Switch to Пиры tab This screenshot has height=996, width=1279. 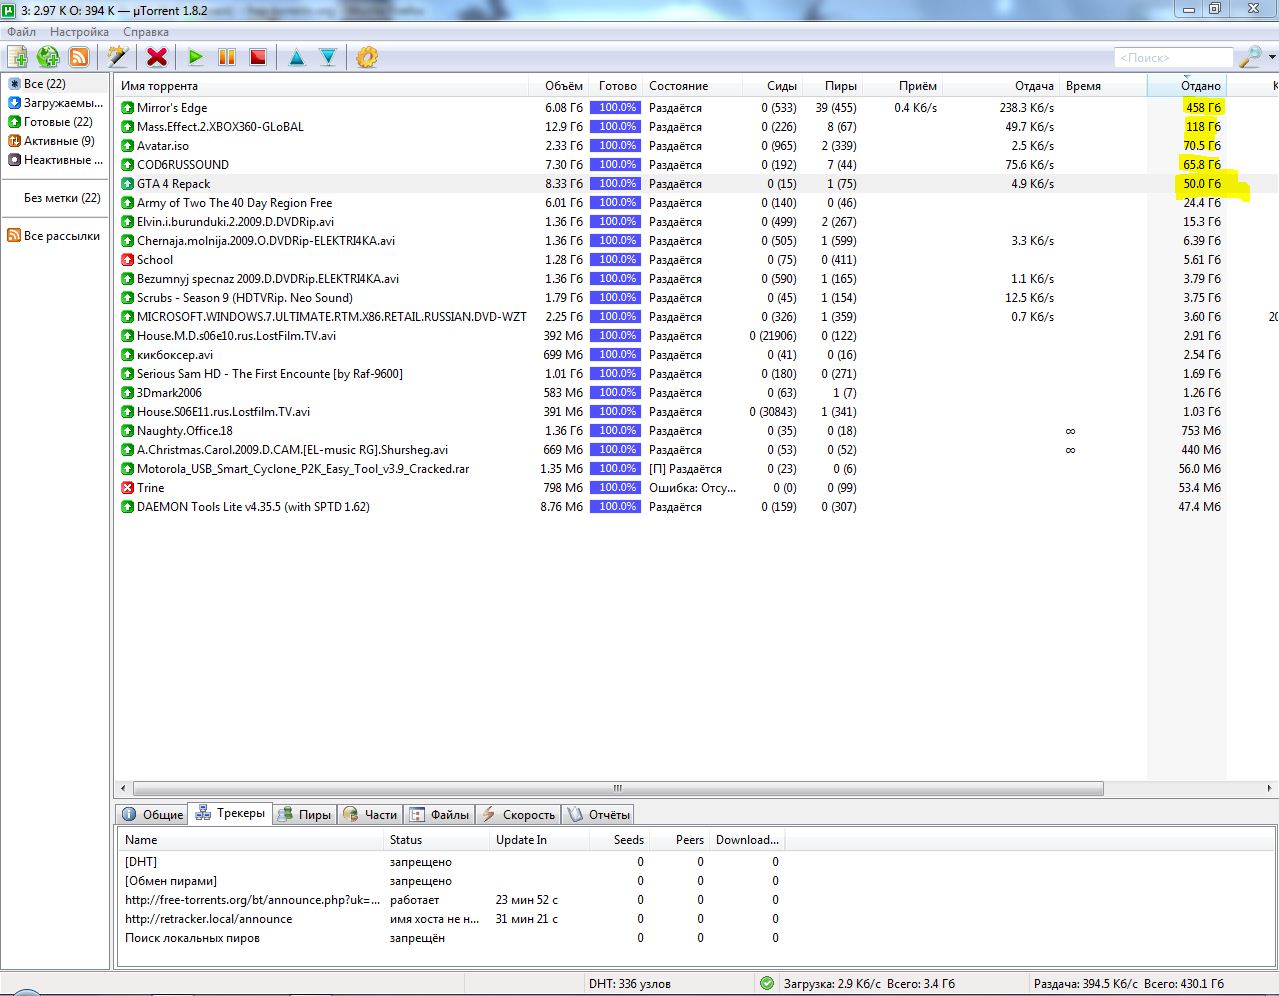point(304,815)
